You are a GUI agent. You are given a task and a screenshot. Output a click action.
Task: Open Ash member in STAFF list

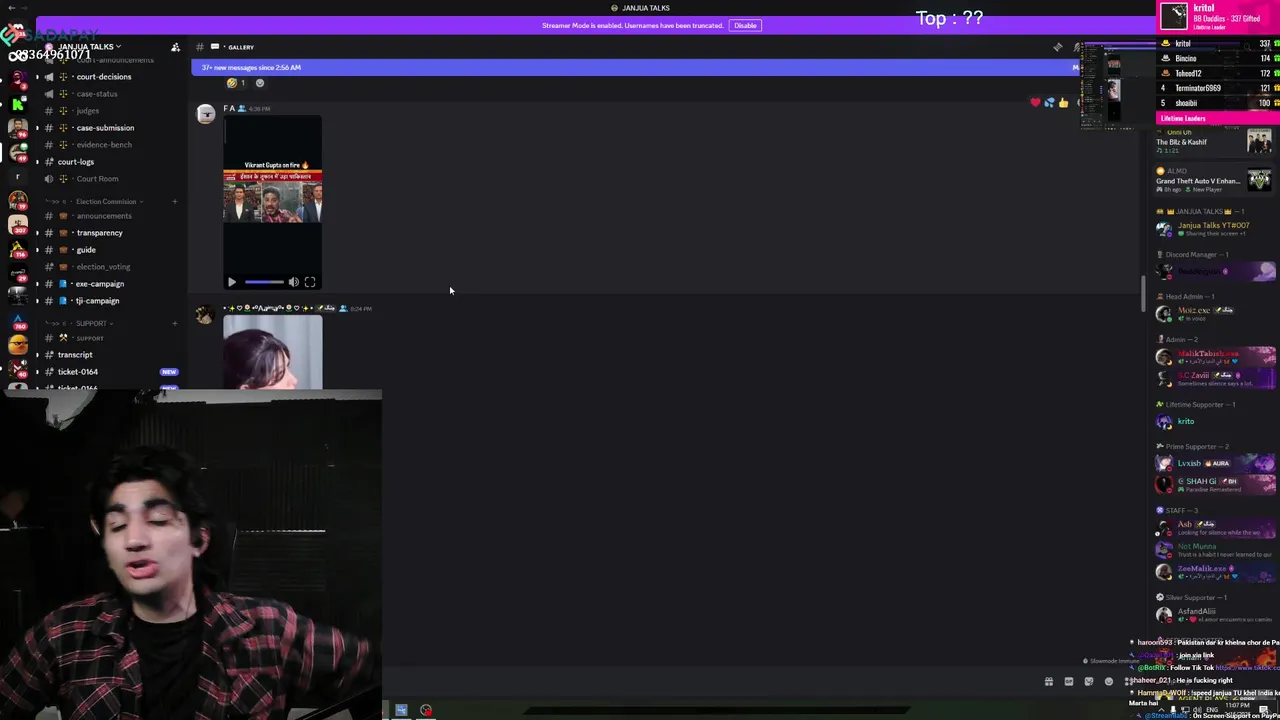[1213, 528]
